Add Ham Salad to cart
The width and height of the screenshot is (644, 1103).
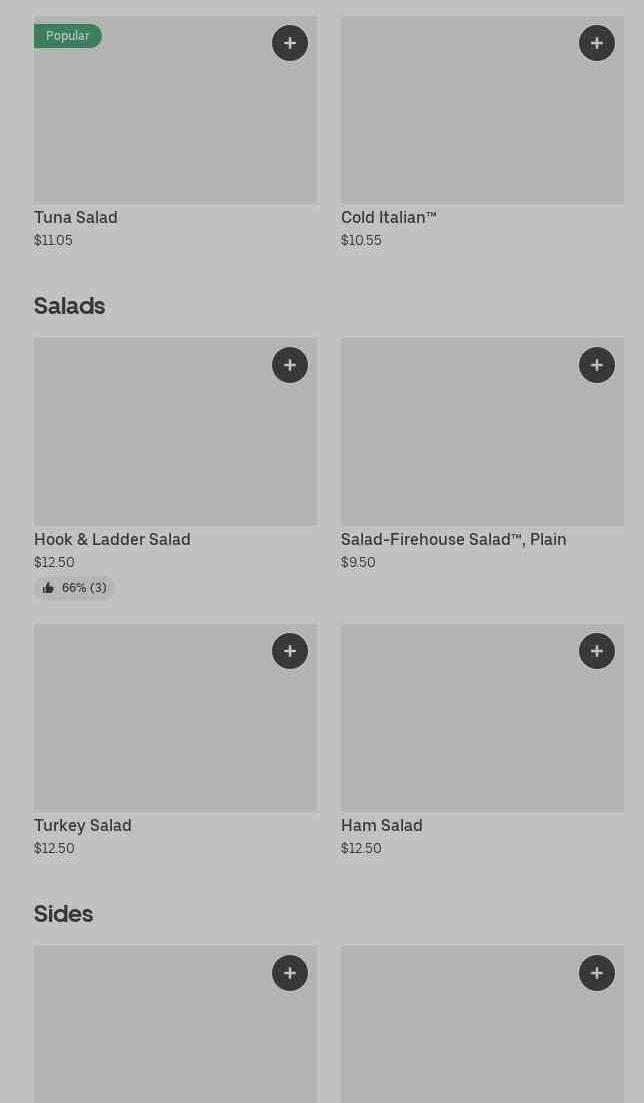click(597, 651)
